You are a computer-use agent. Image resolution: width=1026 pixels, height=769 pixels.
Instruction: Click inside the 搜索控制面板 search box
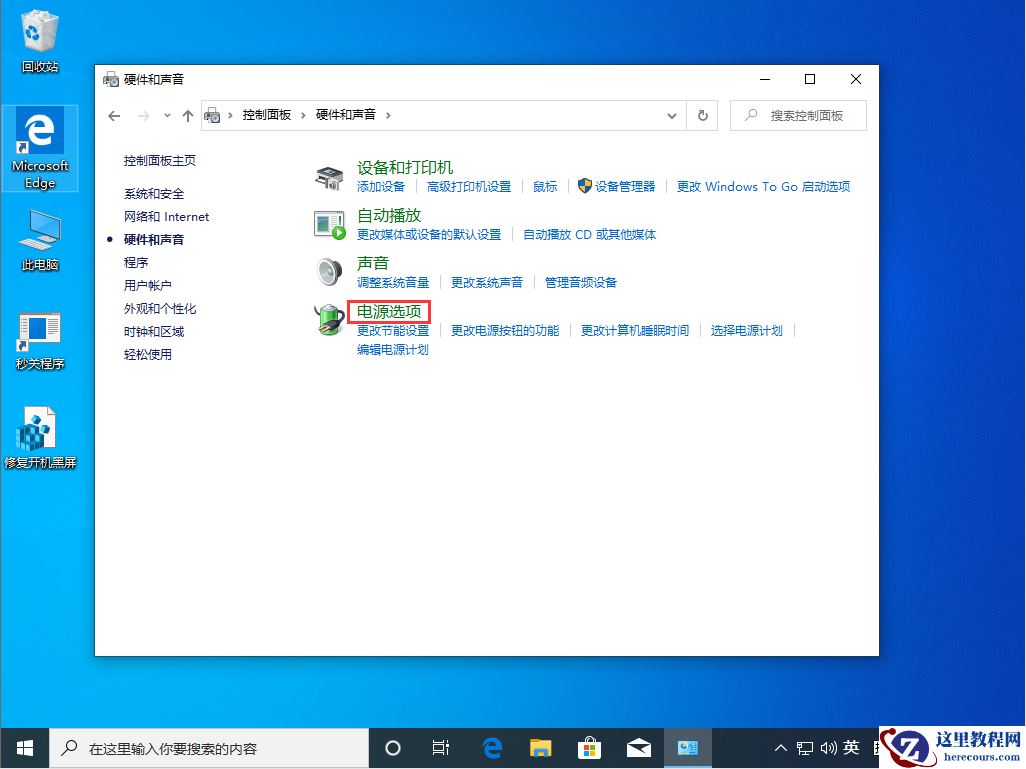(800, 115)
